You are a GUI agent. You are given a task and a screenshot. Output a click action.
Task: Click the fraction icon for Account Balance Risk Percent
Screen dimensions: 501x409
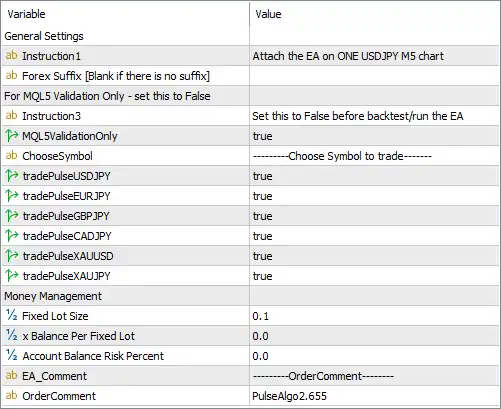click(x=12, y=355)
